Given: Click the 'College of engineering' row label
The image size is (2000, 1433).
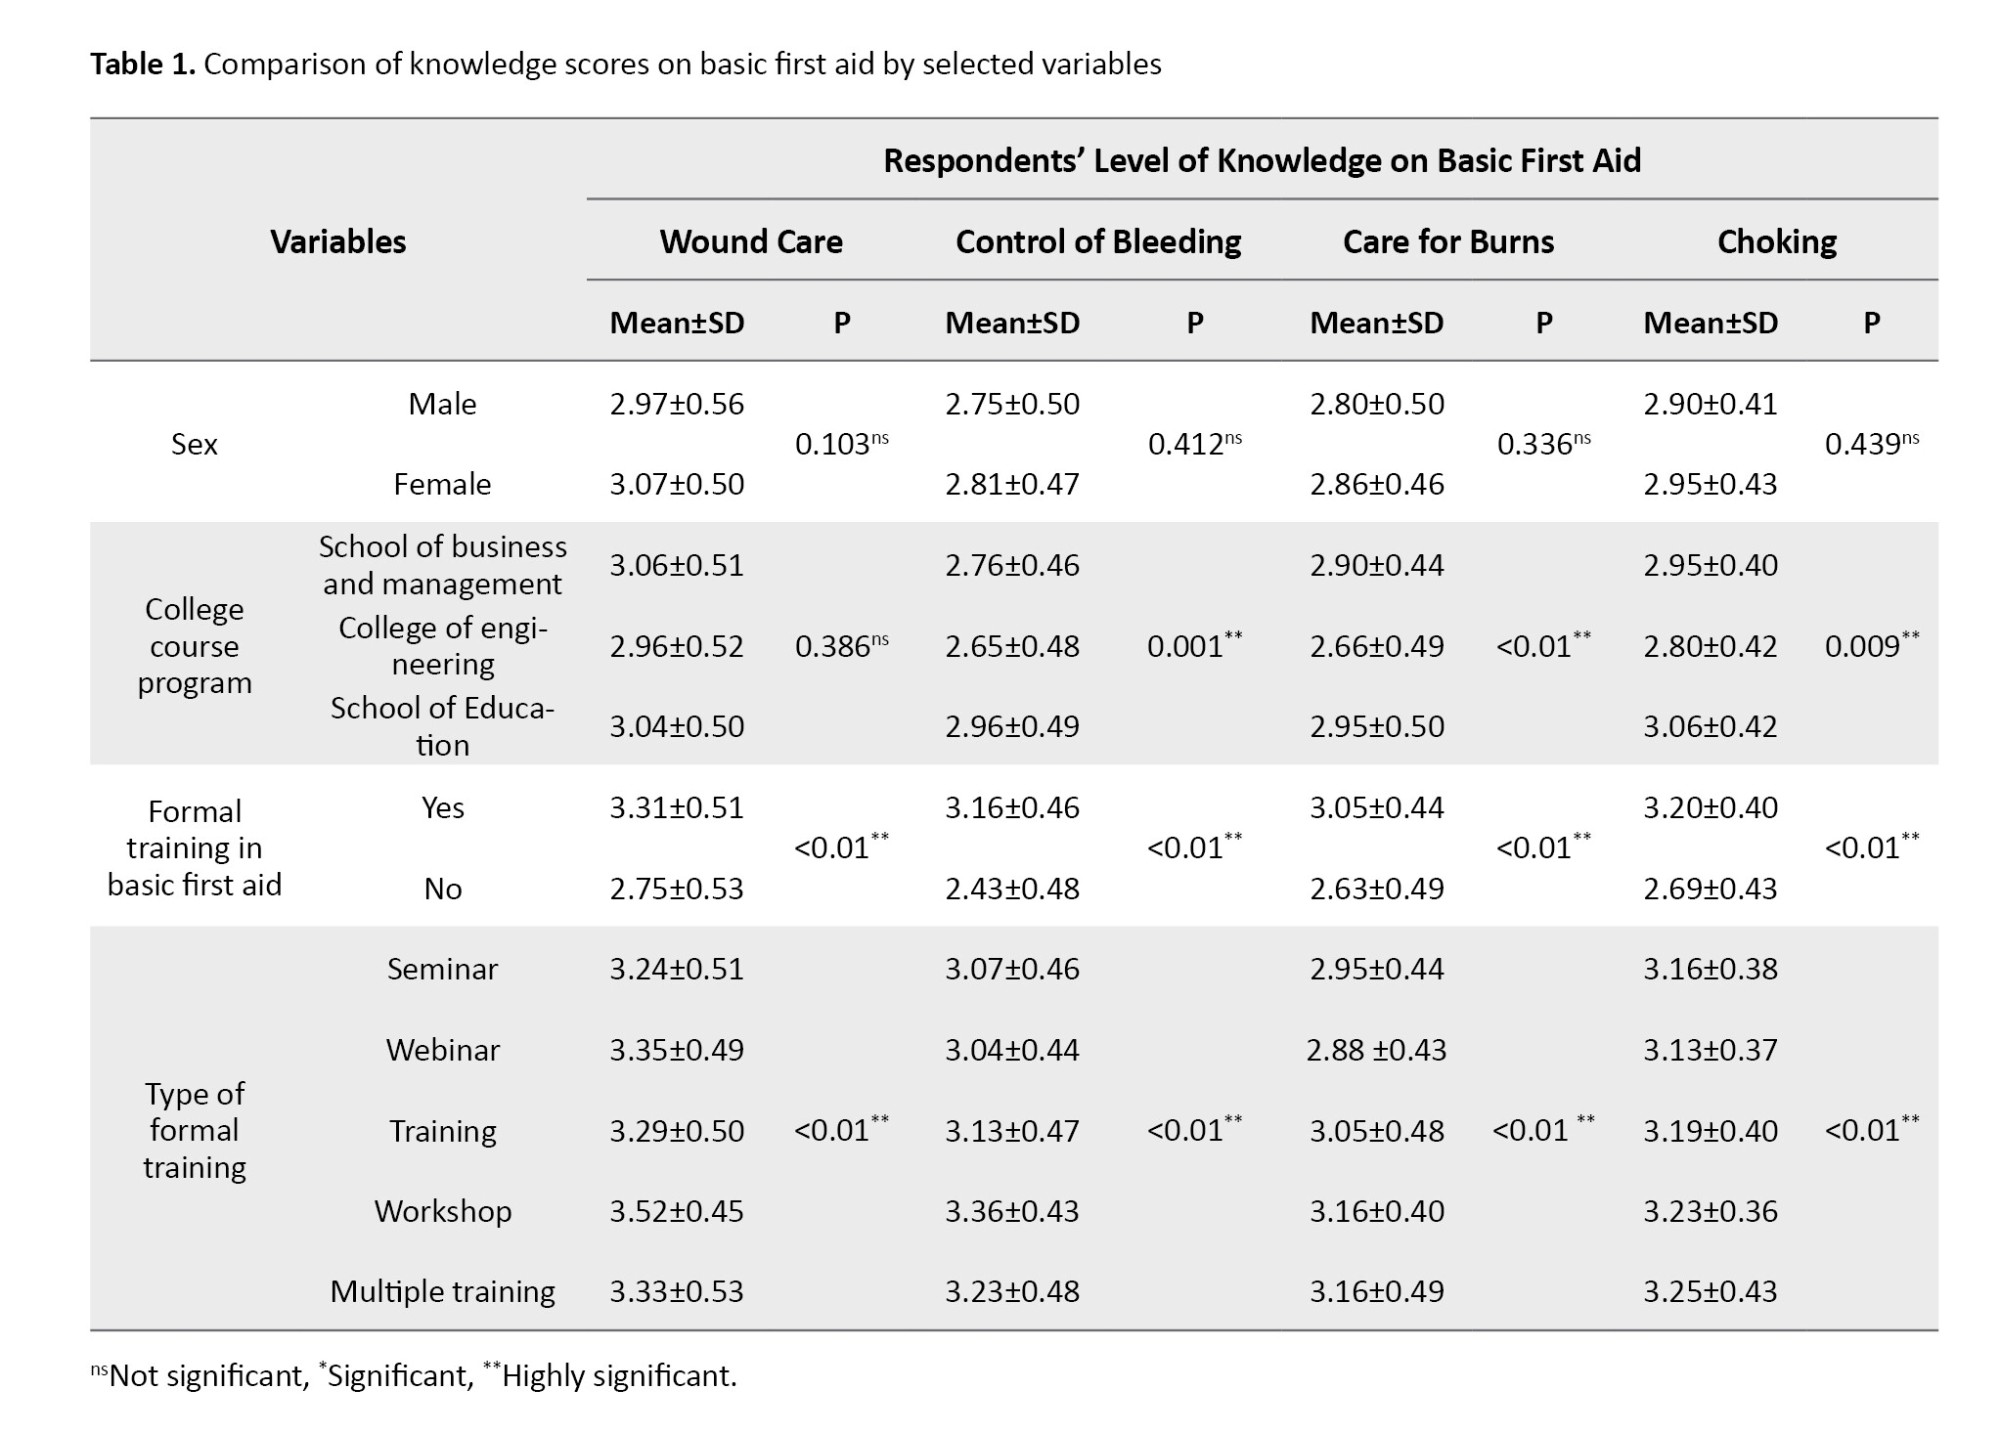Looking at the screenshot, I should pyautogui.click(x=442, y=646).
